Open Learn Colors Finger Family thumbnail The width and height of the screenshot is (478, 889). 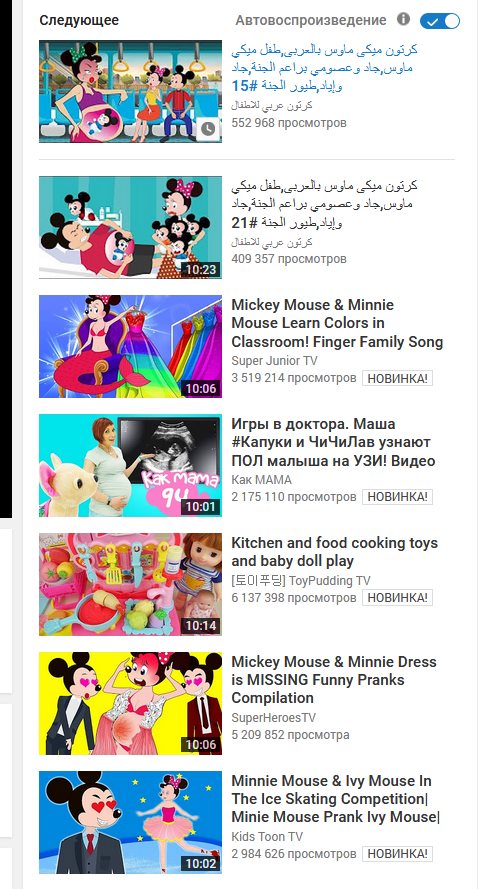130,346
